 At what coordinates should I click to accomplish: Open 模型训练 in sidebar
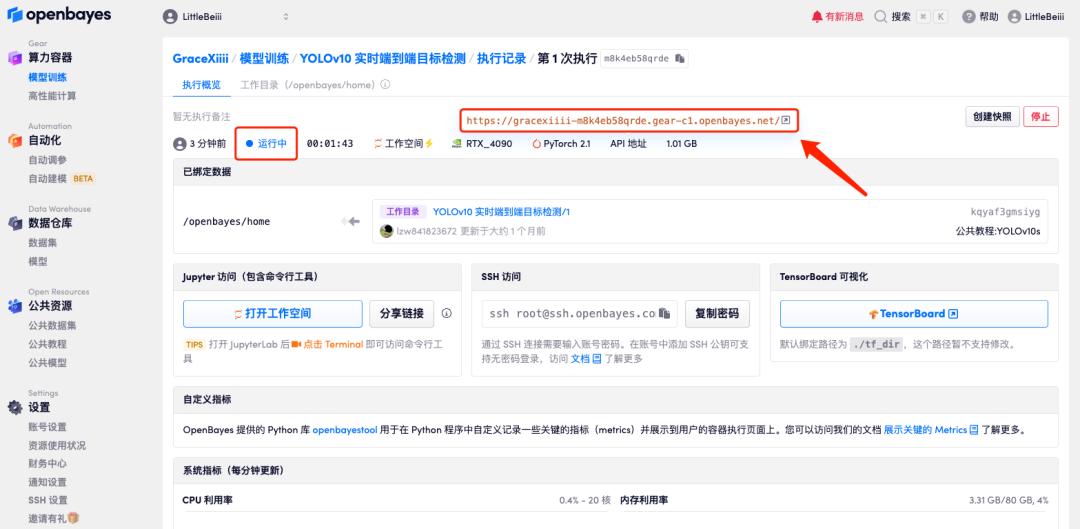tap(48, 77)
